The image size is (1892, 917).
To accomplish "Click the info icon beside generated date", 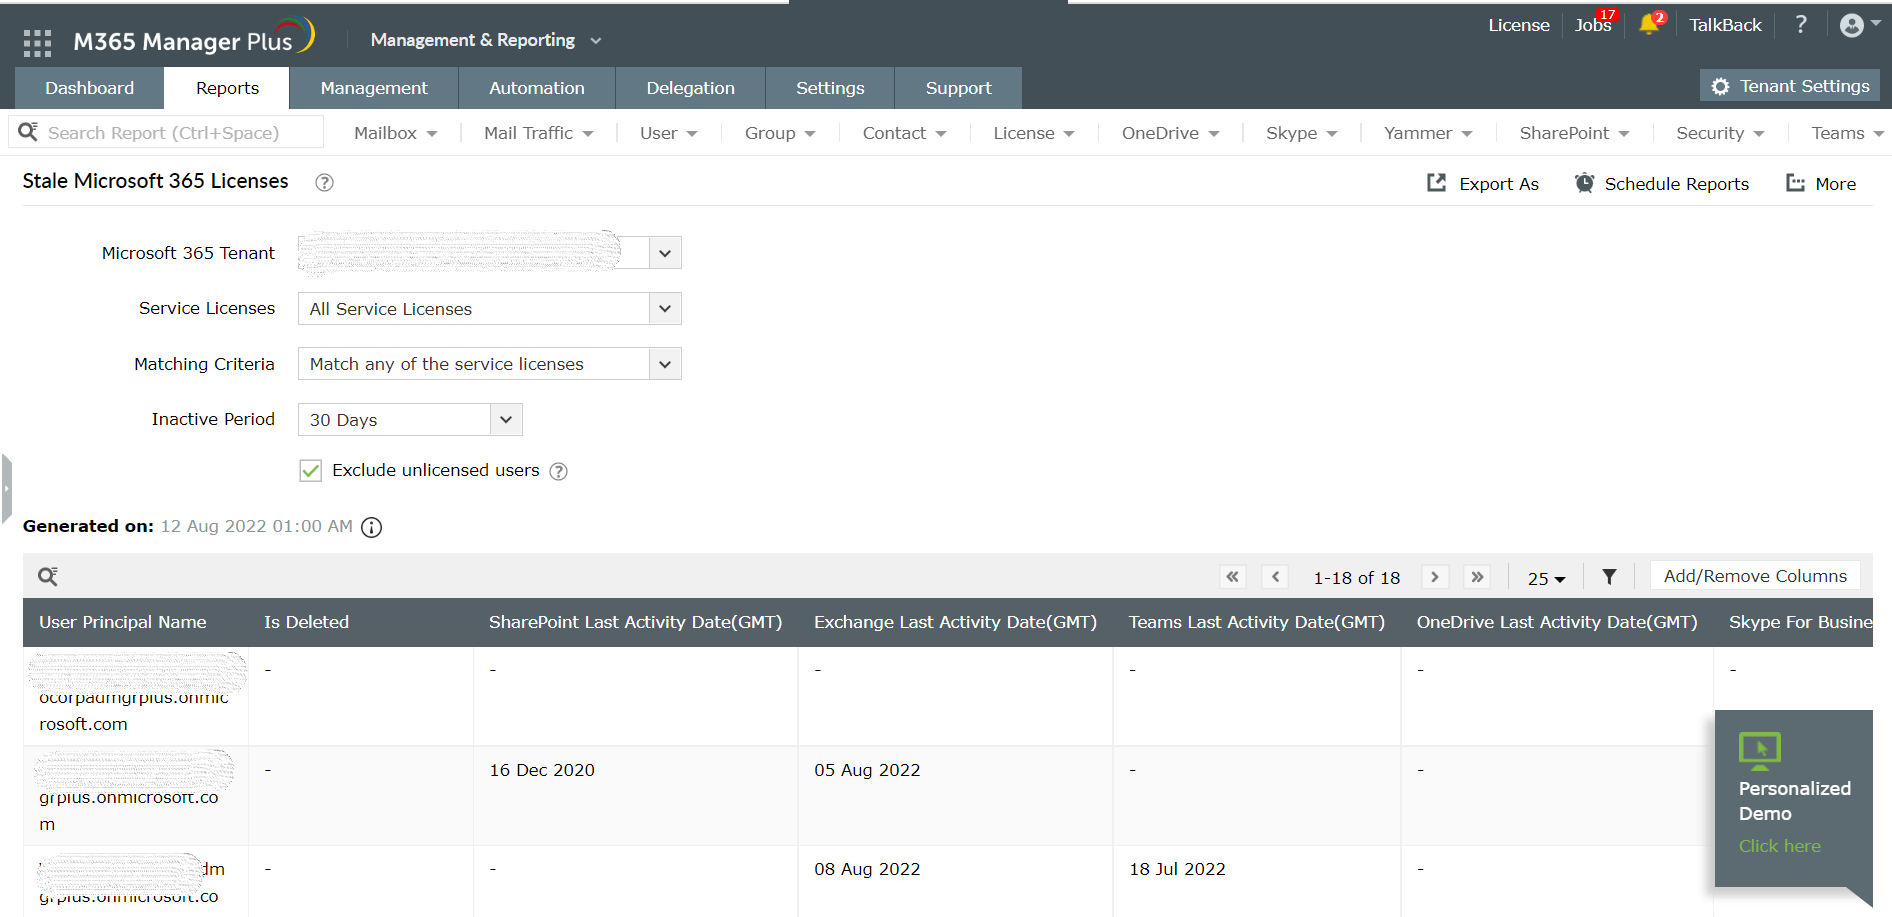I will pyautogui.click(x=371, y=527).
